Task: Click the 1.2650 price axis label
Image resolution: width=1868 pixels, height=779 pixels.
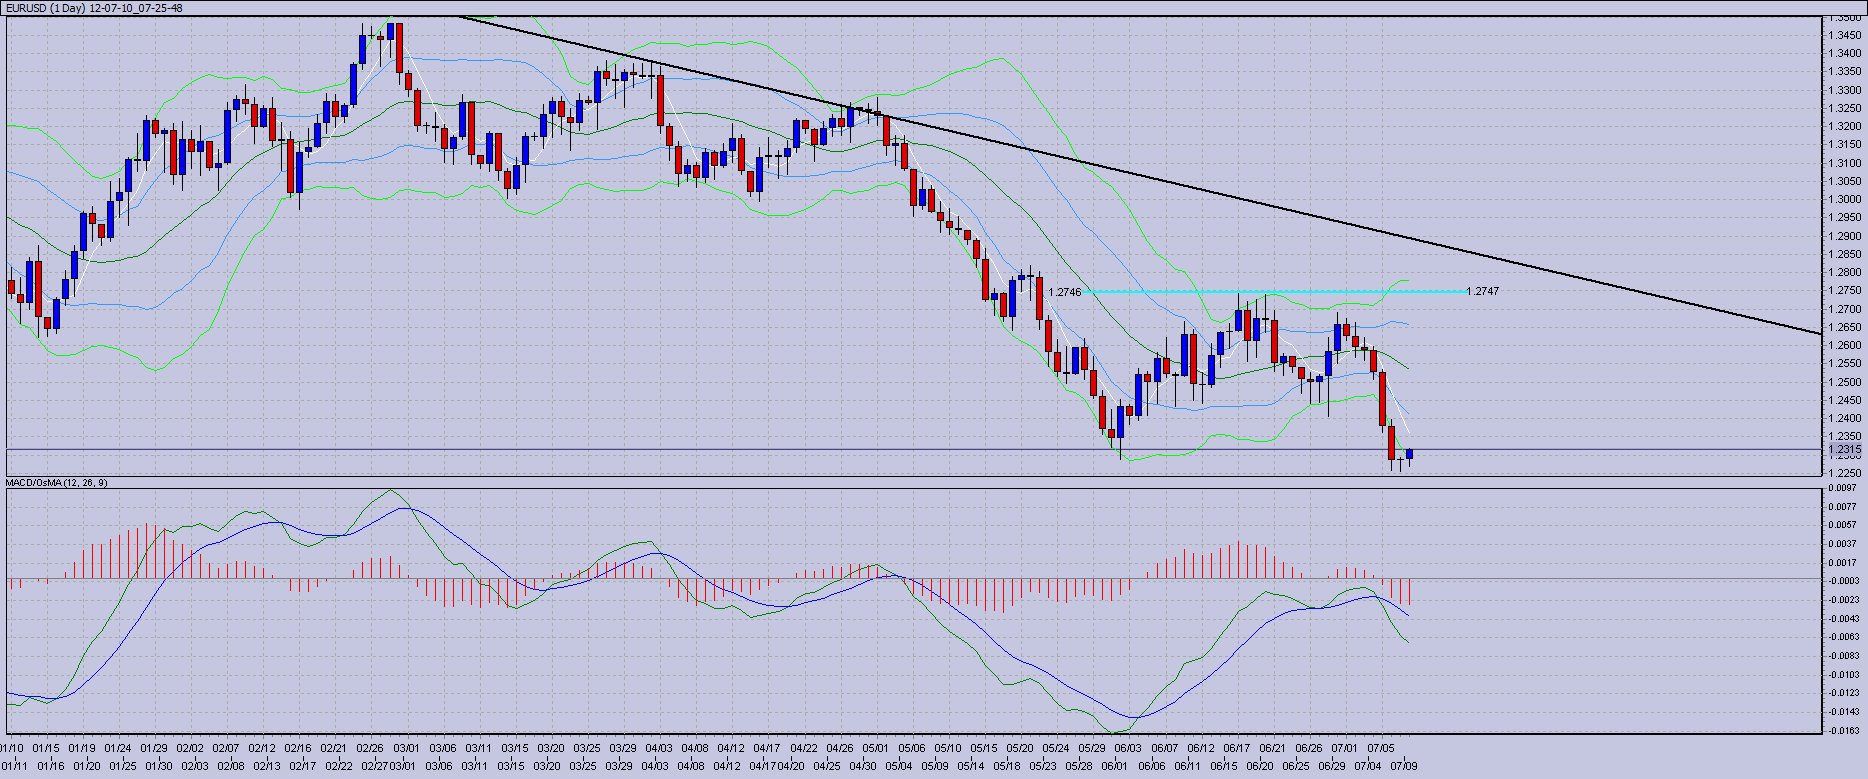Action: (1845, 327)
